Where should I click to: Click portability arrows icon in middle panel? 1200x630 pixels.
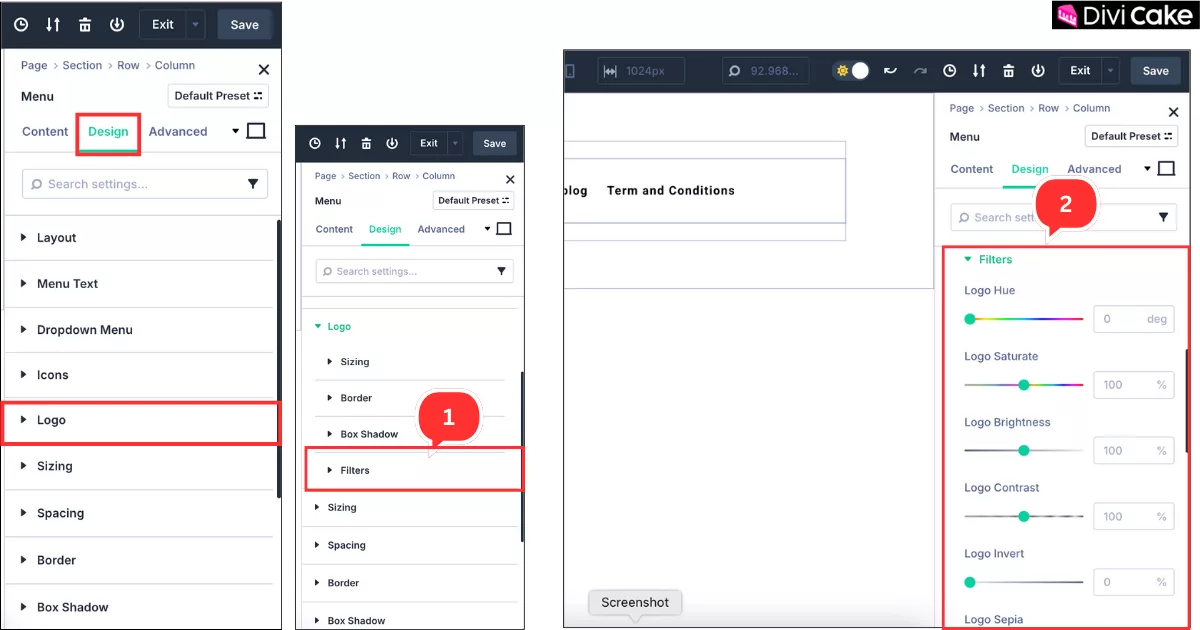(x=340, y=143)
